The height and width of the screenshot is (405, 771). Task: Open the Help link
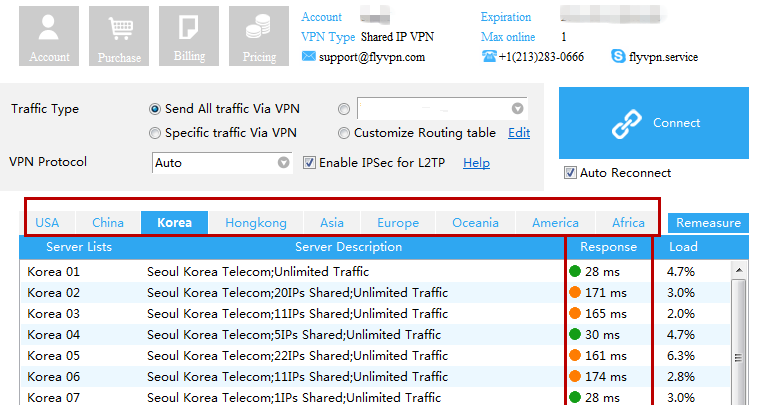(x=476, y=163)
